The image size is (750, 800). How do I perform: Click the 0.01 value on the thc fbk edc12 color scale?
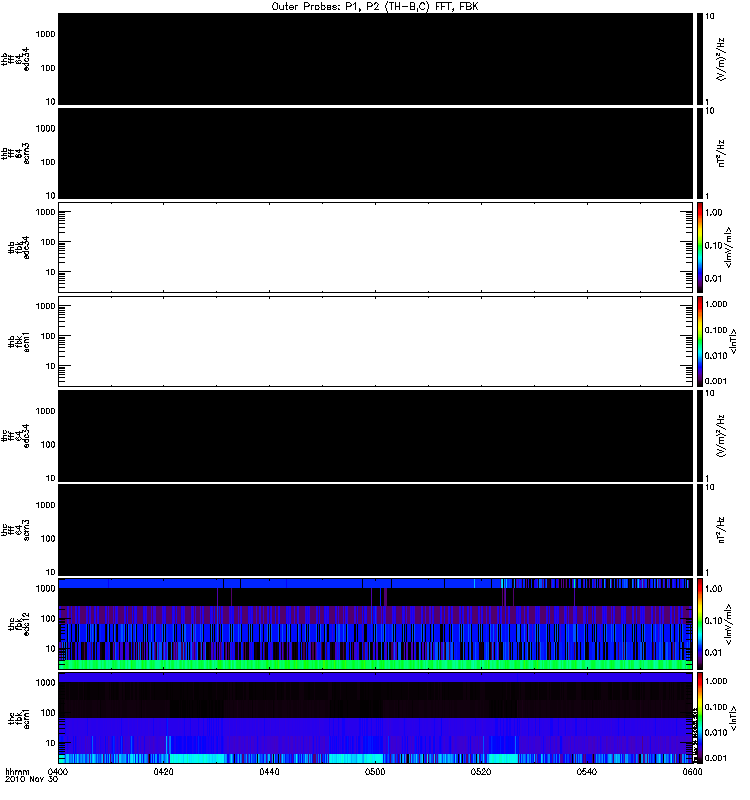[713, 653]
